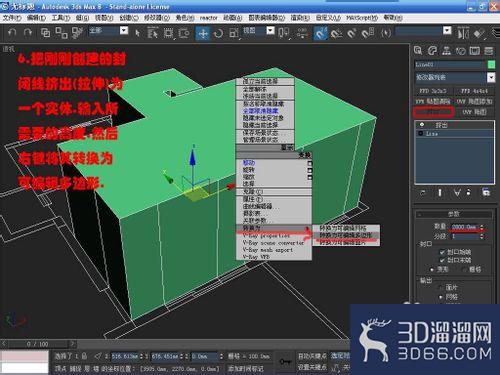Click the Remove Modifier from Stack icon
The width and height of the screenshot is (500, 375).
click(x=469, y=192)
